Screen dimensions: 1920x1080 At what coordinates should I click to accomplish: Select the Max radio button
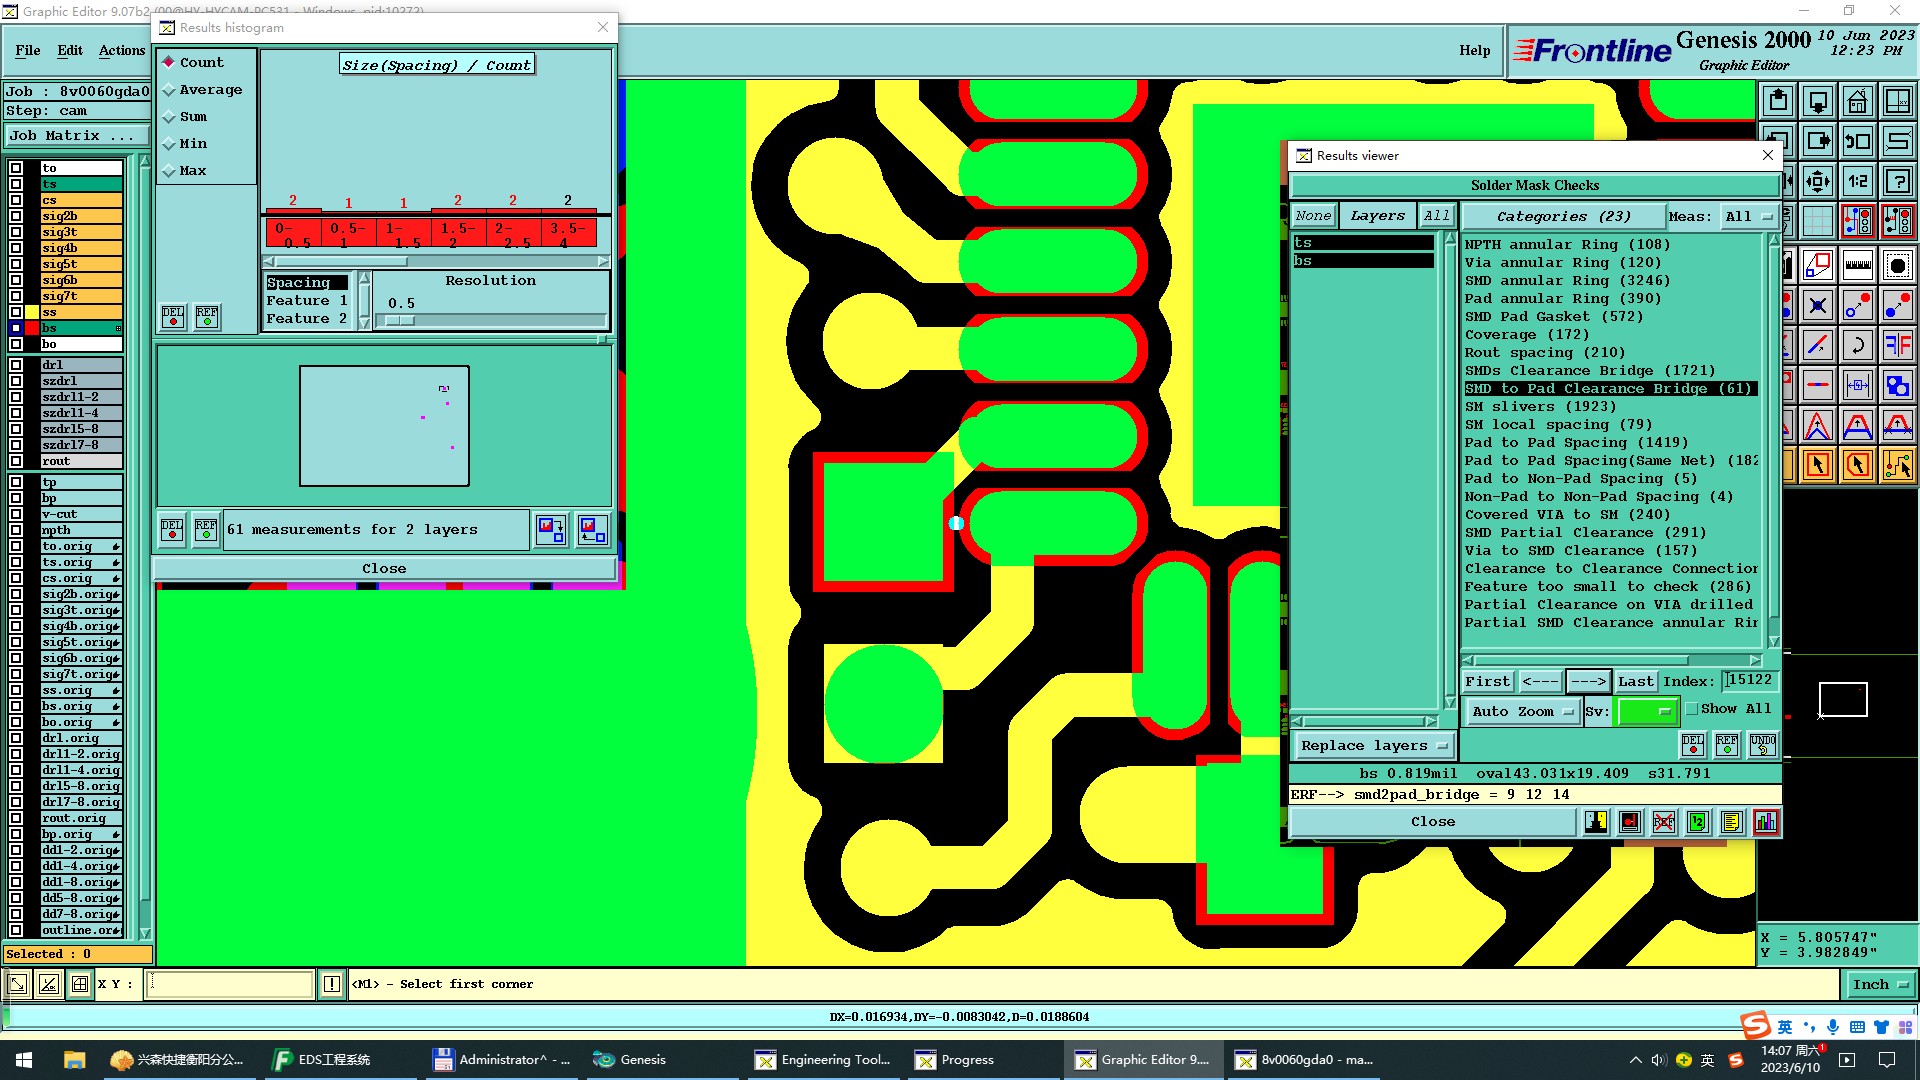pyautogui.click(x=170, y=171)
